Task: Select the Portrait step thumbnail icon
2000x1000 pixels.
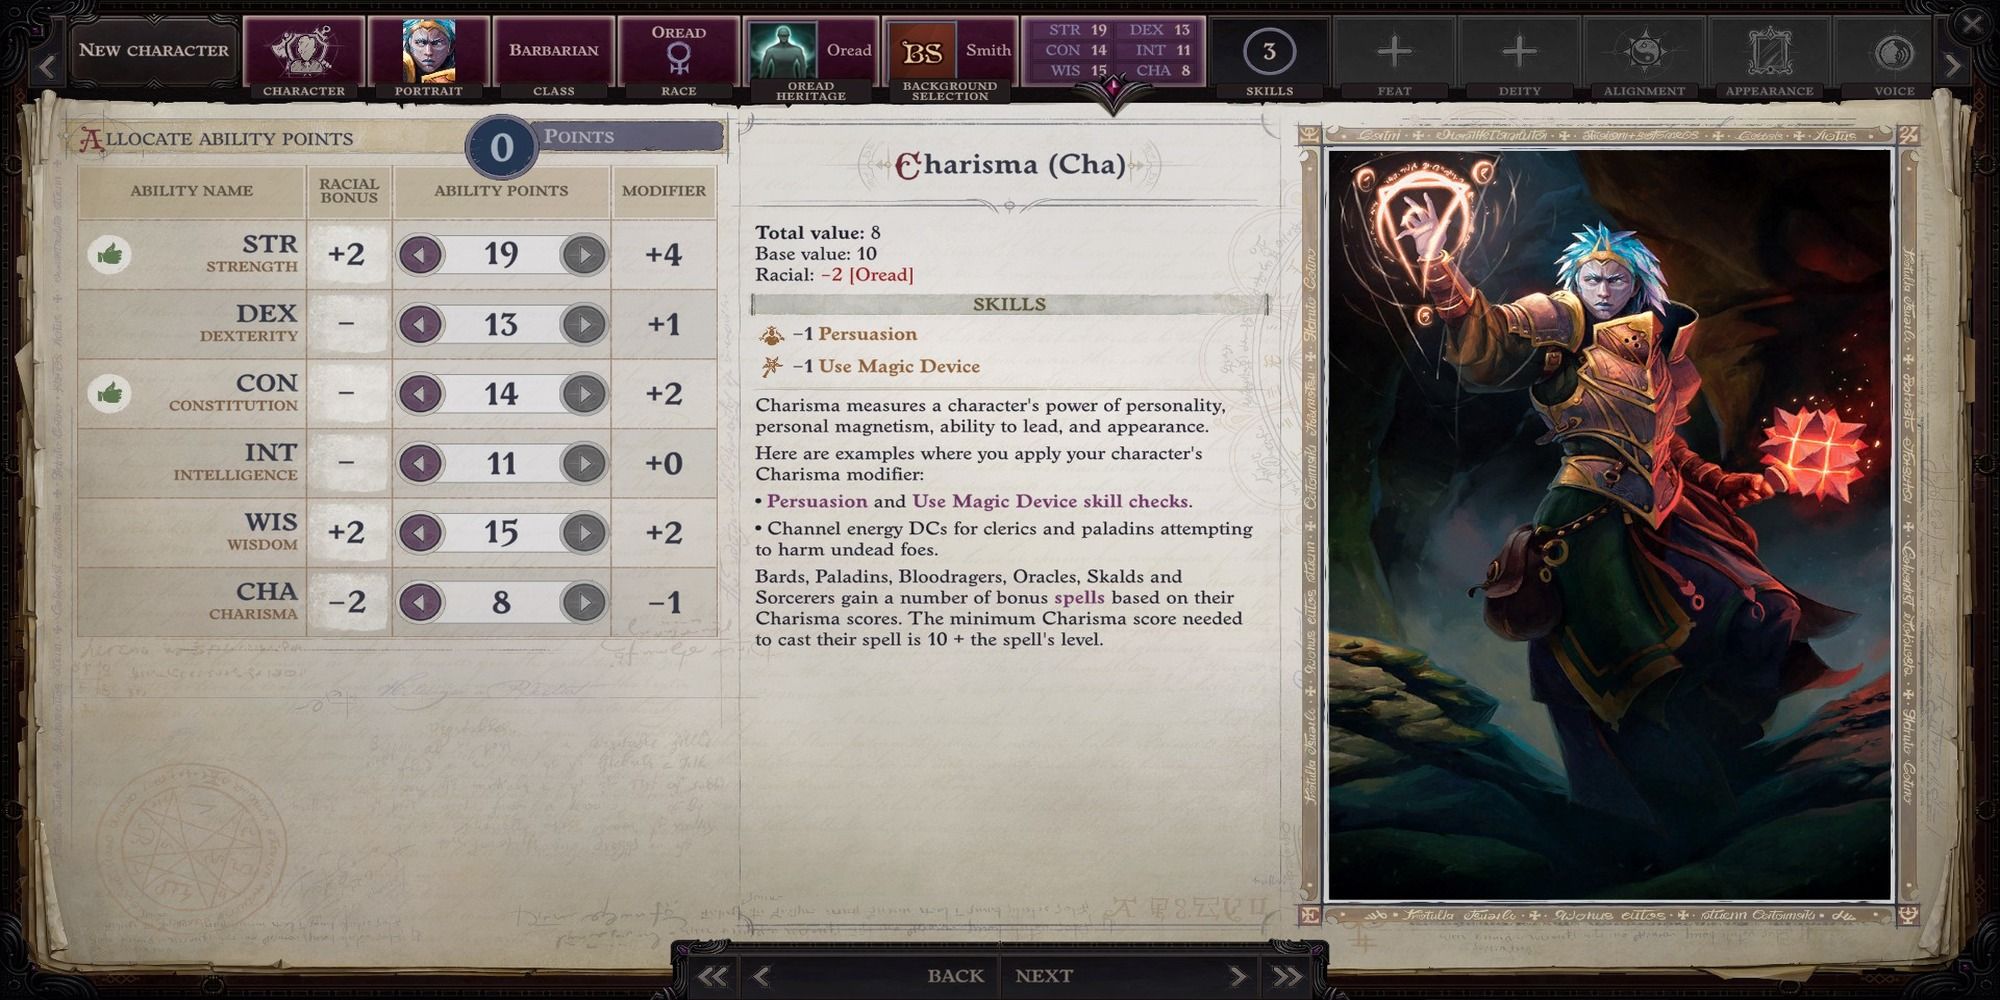Action: pyautogui.click(x=429, y=50)
